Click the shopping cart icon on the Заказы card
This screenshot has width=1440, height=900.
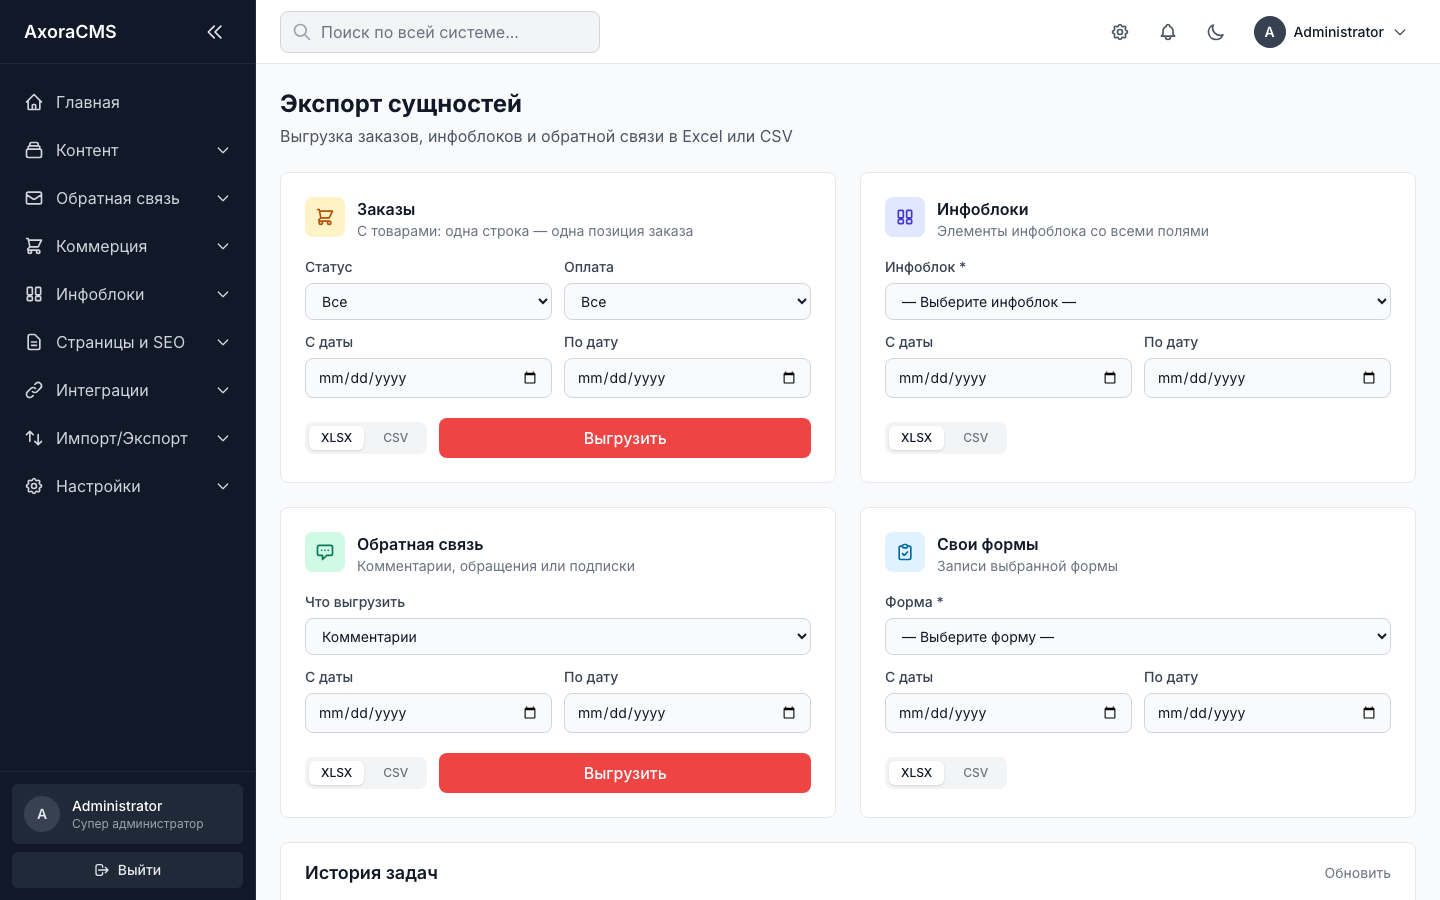325,217
